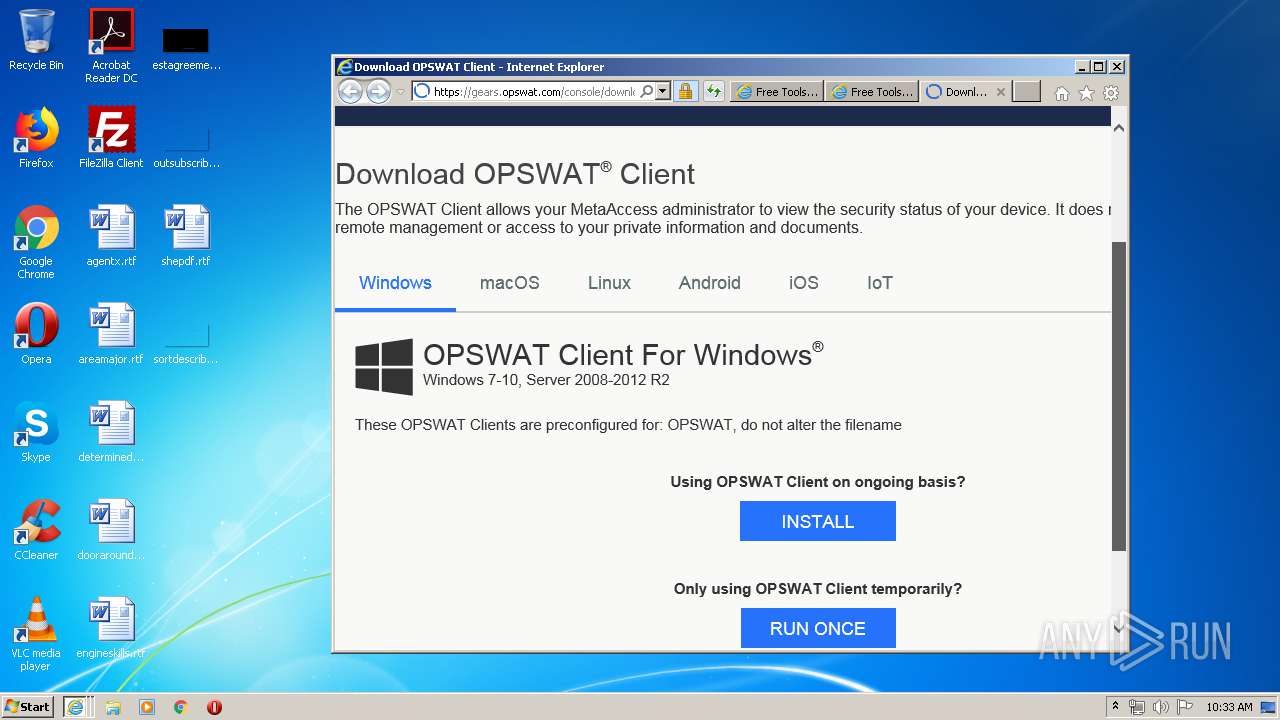Expand the address bar dropdown arrow
1280x720 pixels.
click(x=662, y=92)
